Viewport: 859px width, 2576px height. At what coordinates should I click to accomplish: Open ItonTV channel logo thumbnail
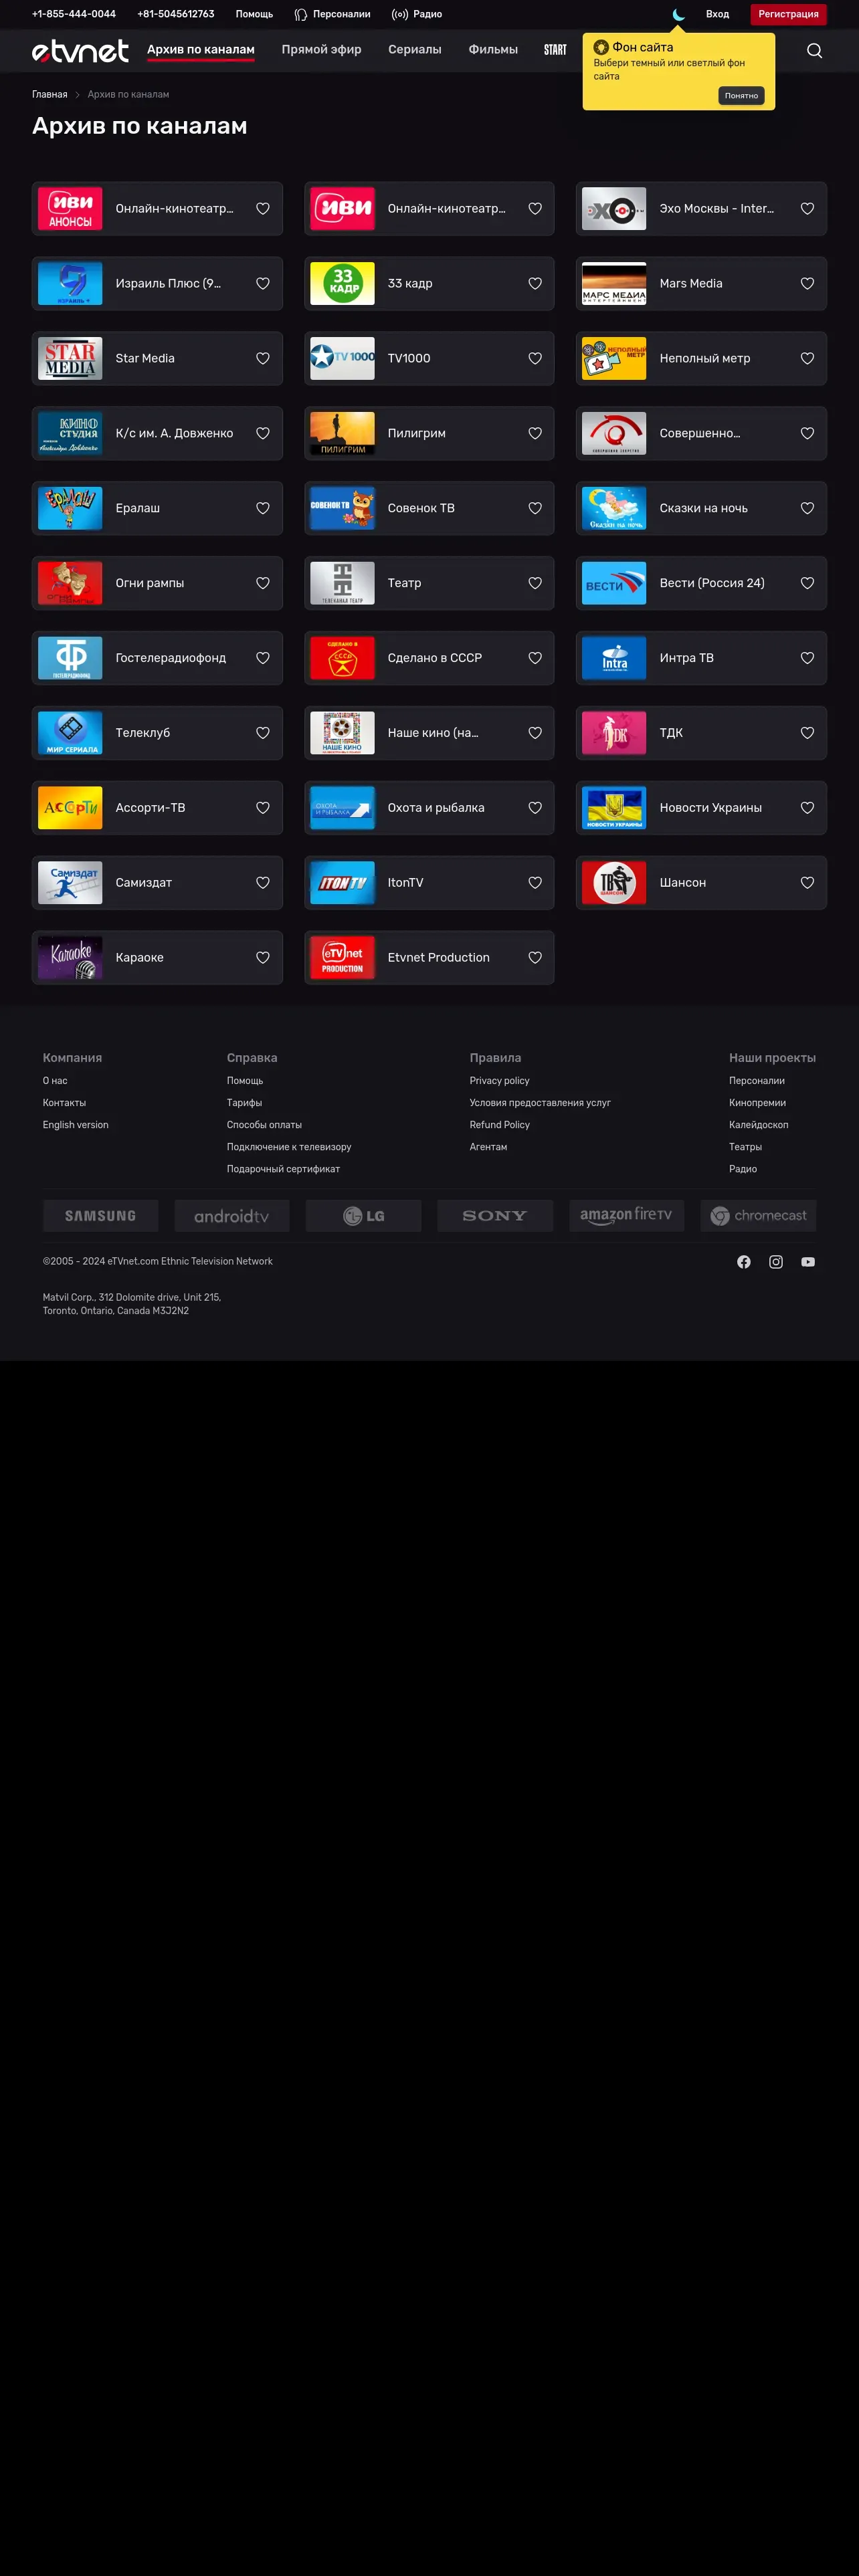tap(342, 883)
